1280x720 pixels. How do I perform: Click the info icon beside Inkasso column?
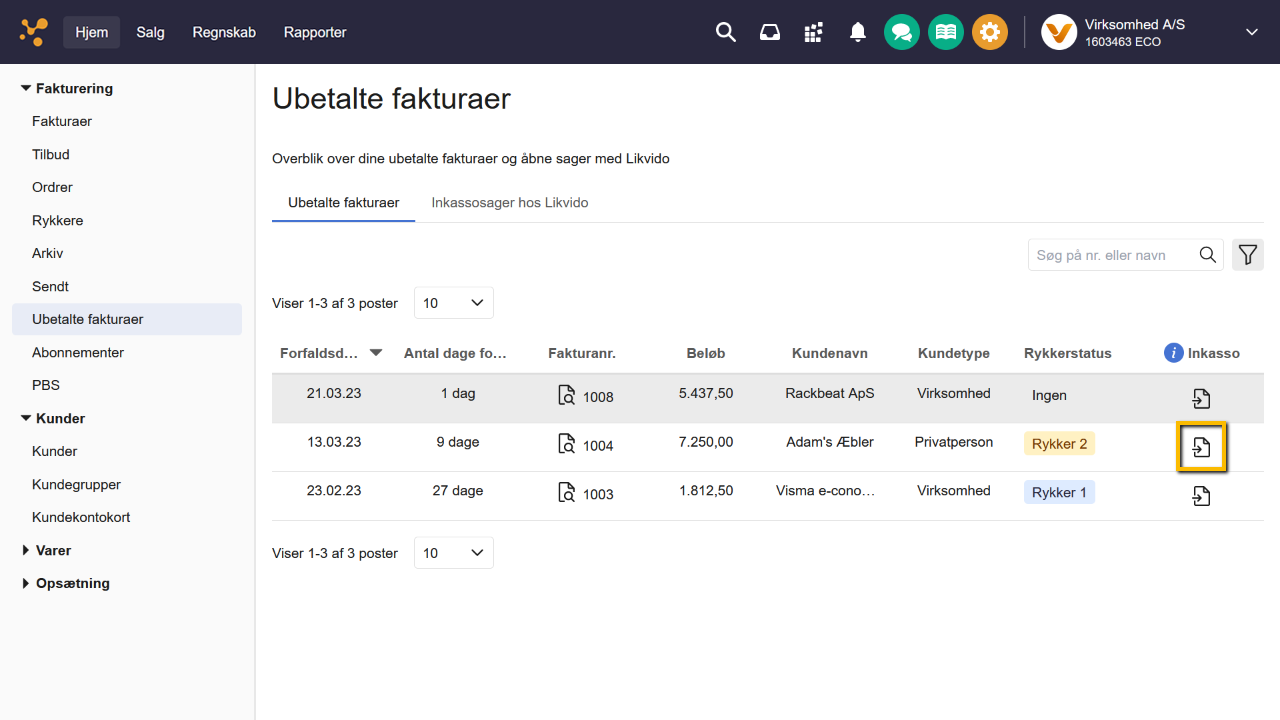coord(1172,352)
